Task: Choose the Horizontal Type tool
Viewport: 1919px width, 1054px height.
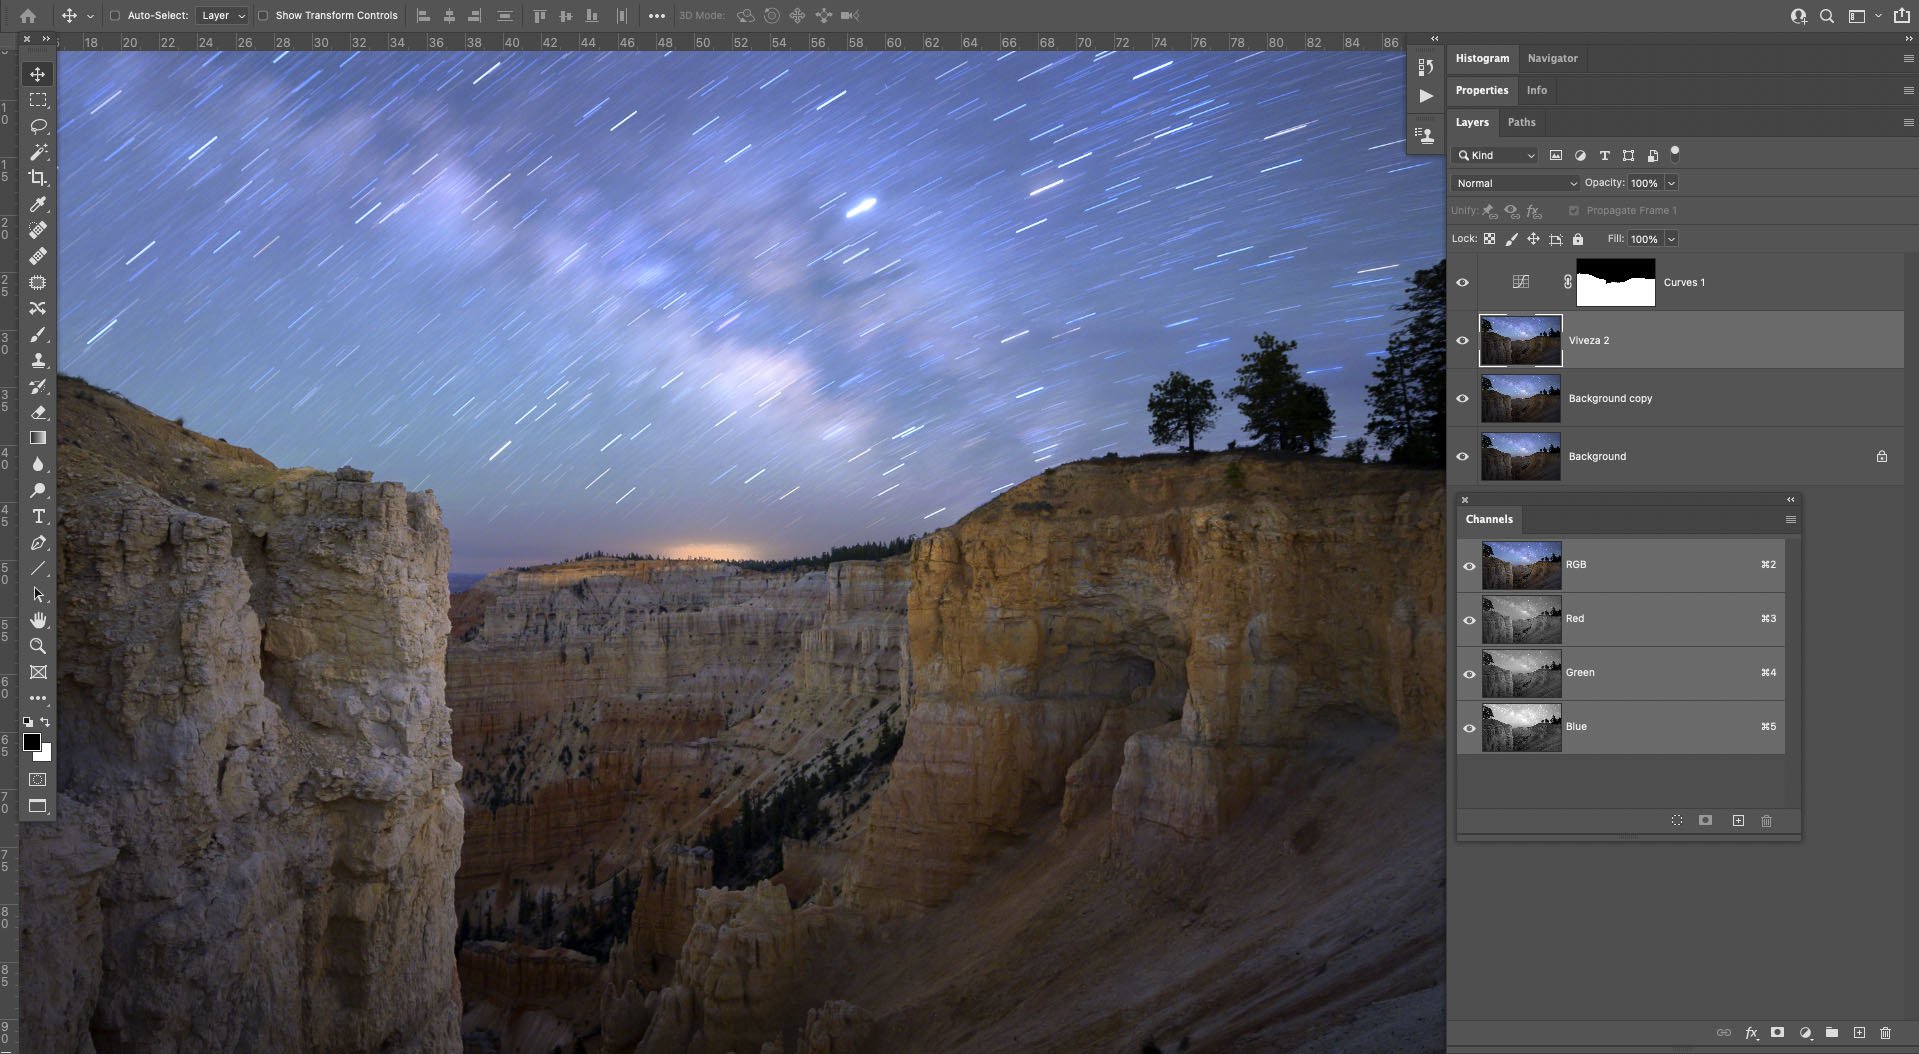Action: (38, 517)
